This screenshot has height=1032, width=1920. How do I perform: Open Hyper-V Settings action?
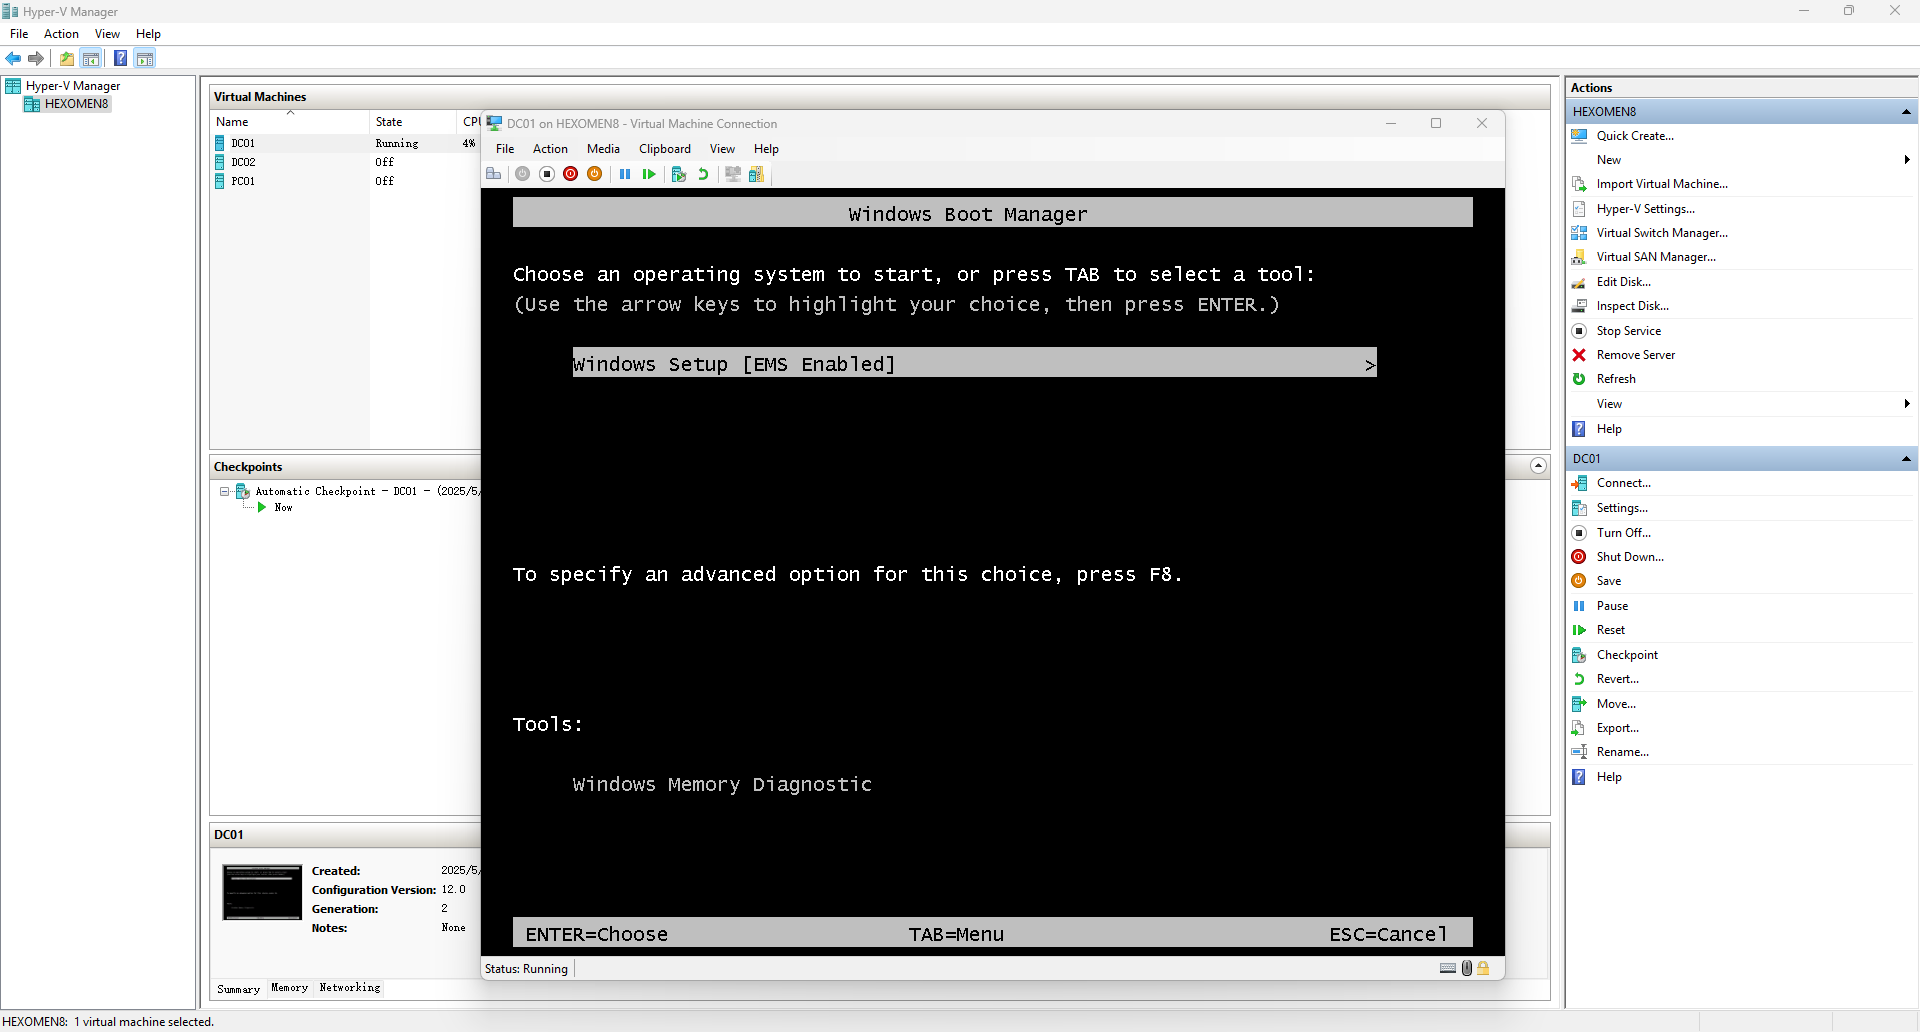tap(1645, 209)
